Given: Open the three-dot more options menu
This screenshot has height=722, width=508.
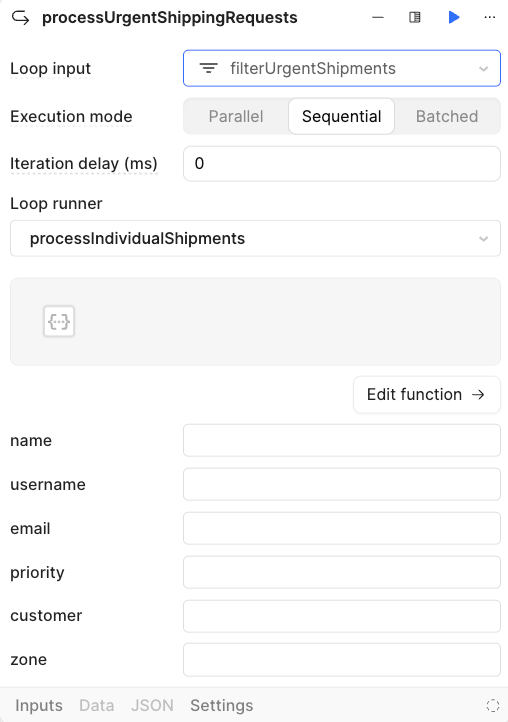Looking at the screenshot, I should [490, 17].
